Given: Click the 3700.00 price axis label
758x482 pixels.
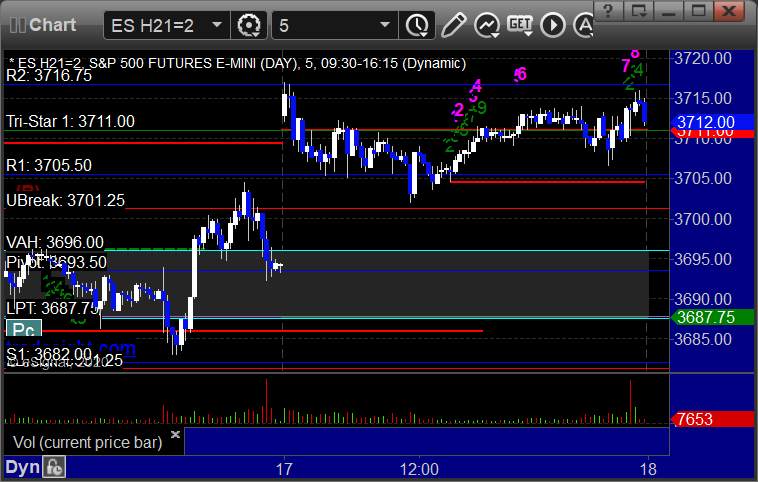Looking at the screenshot, I should 703,219.
